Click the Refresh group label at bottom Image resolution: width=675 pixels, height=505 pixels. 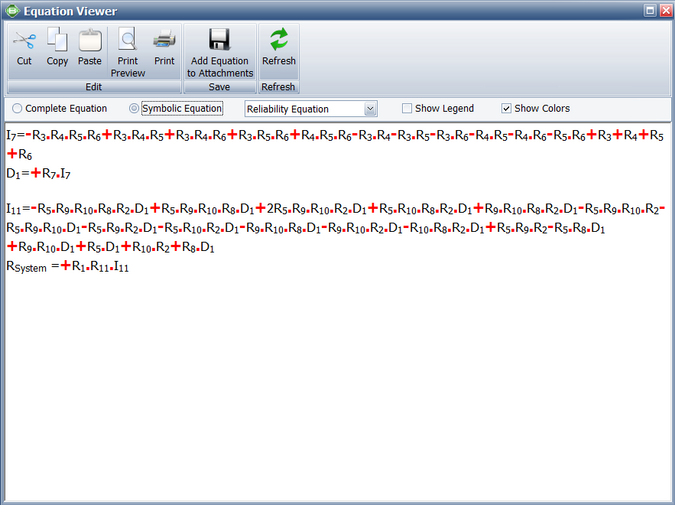pyautogui.click(x=278, y=87)
